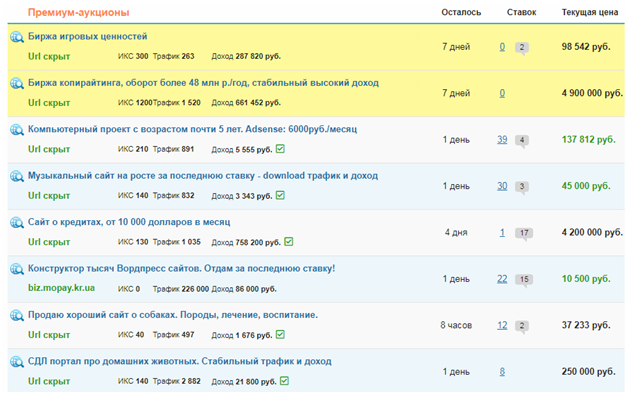Image resolution: width=628 pixels, height=394 pixels.
Task: Click the price 98 542 руб.
Action: tap(586, 47)
